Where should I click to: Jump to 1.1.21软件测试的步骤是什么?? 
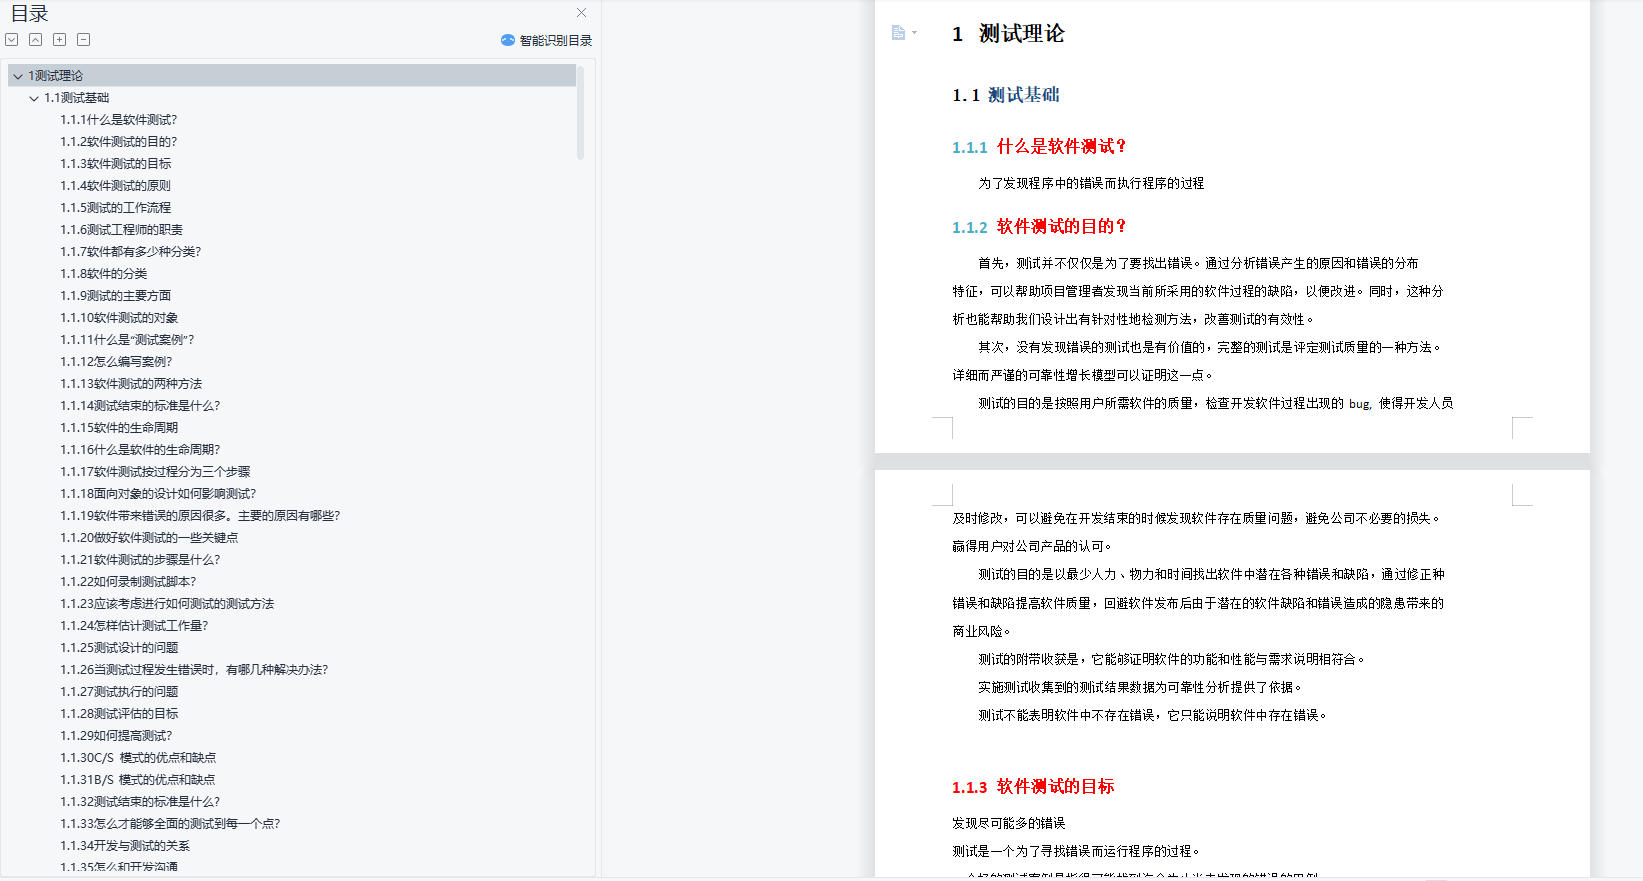140,560
